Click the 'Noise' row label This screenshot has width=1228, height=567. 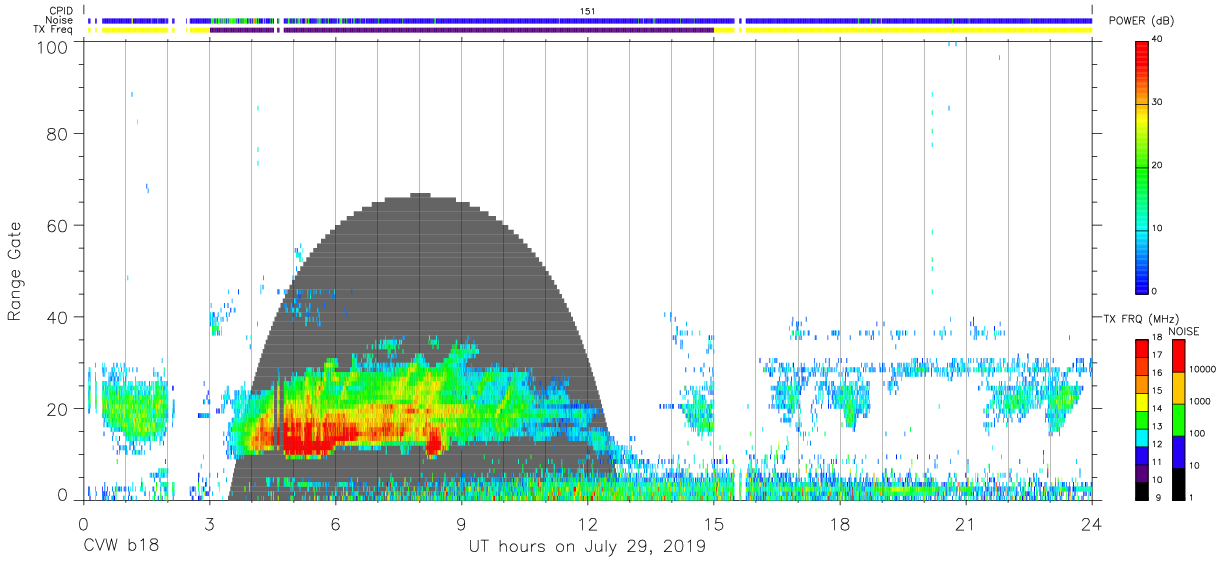60,20
